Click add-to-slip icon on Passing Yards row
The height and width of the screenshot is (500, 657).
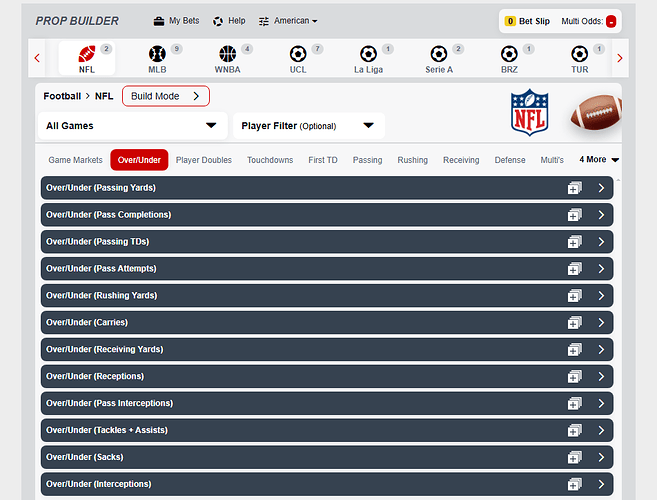(574, 188)
